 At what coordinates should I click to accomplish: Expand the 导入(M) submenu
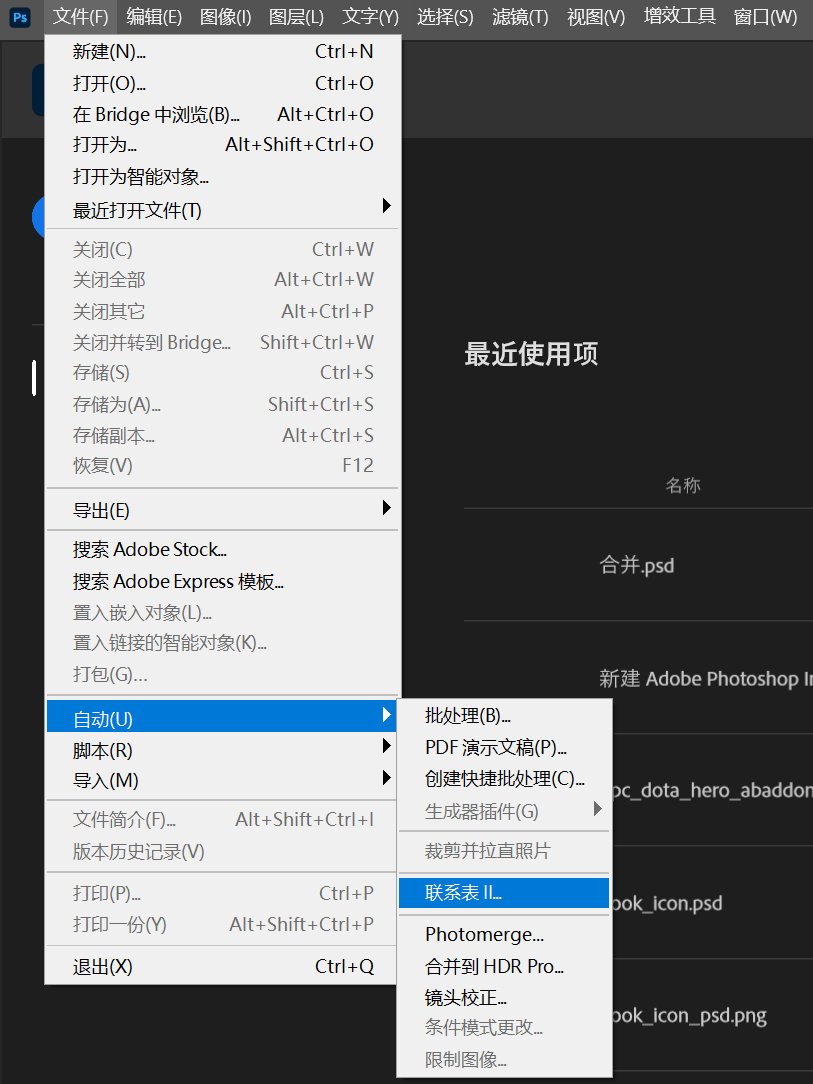tap(222, 781)
